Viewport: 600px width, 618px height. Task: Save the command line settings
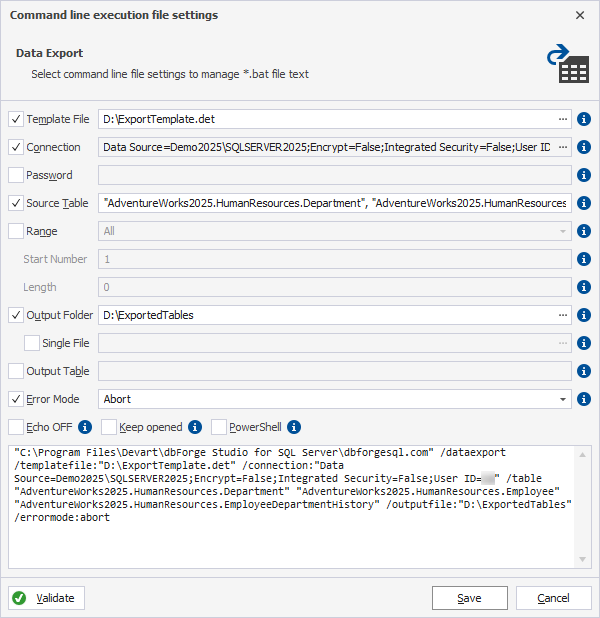pyautogui.click(x=470, y=598)
